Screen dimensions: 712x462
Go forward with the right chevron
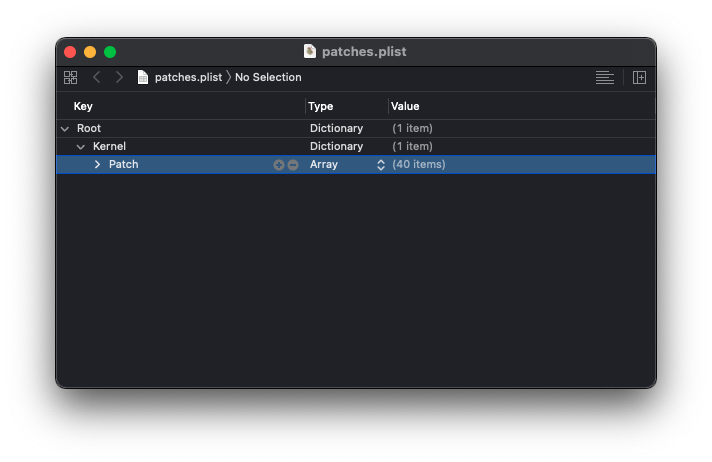coord(119,77)
